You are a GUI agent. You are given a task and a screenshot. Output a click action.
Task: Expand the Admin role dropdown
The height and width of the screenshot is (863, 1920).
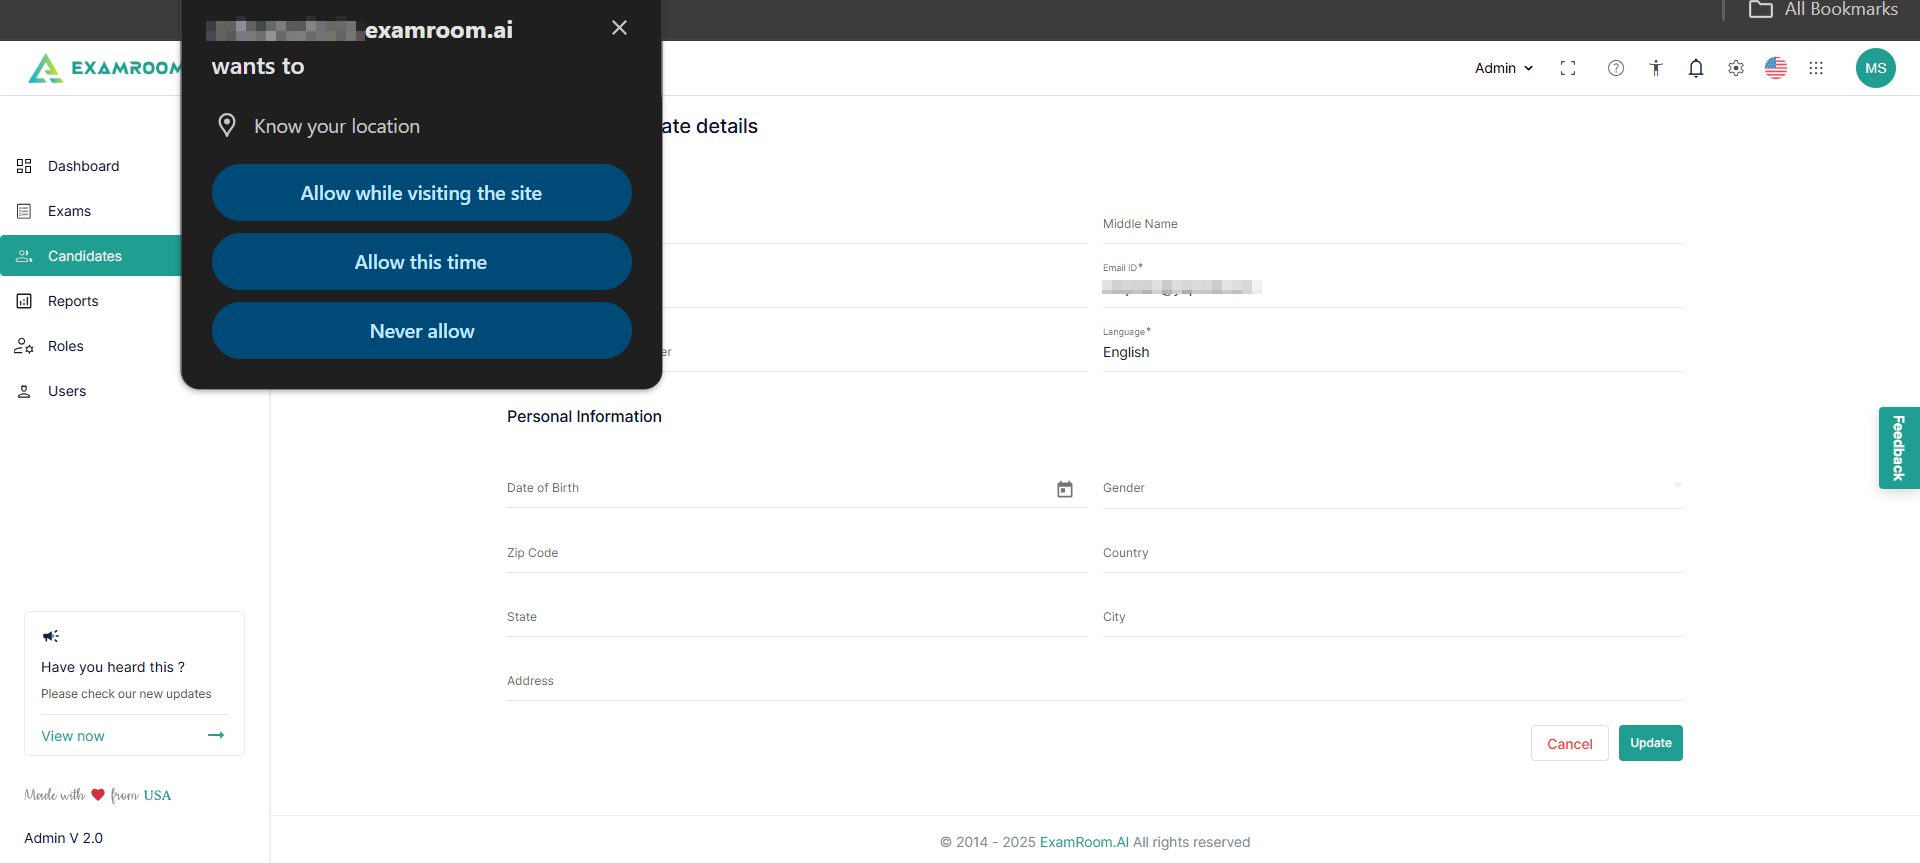1504,68
